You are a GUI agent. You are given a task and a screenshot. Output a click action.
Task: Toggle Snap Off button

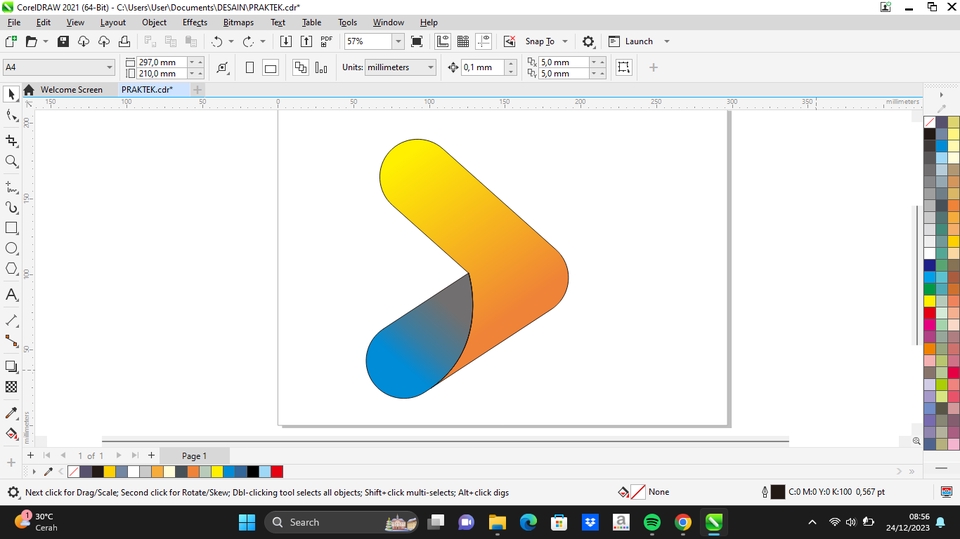(509, 42)
